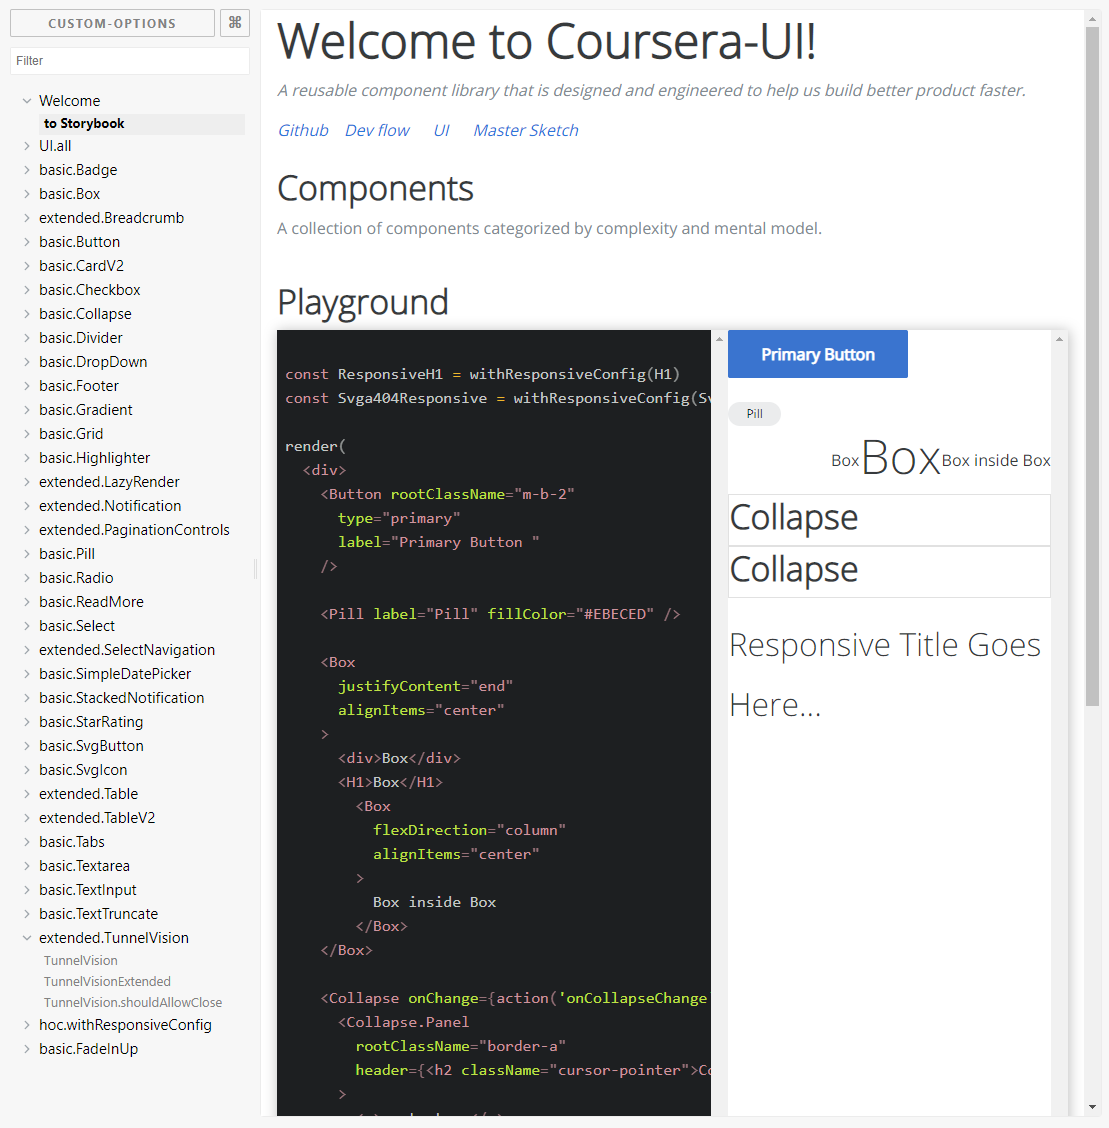This screenshot has width=1109, height=1128.
Task: Click the main page scrollbar thumb
Action: pos(1092,367)
